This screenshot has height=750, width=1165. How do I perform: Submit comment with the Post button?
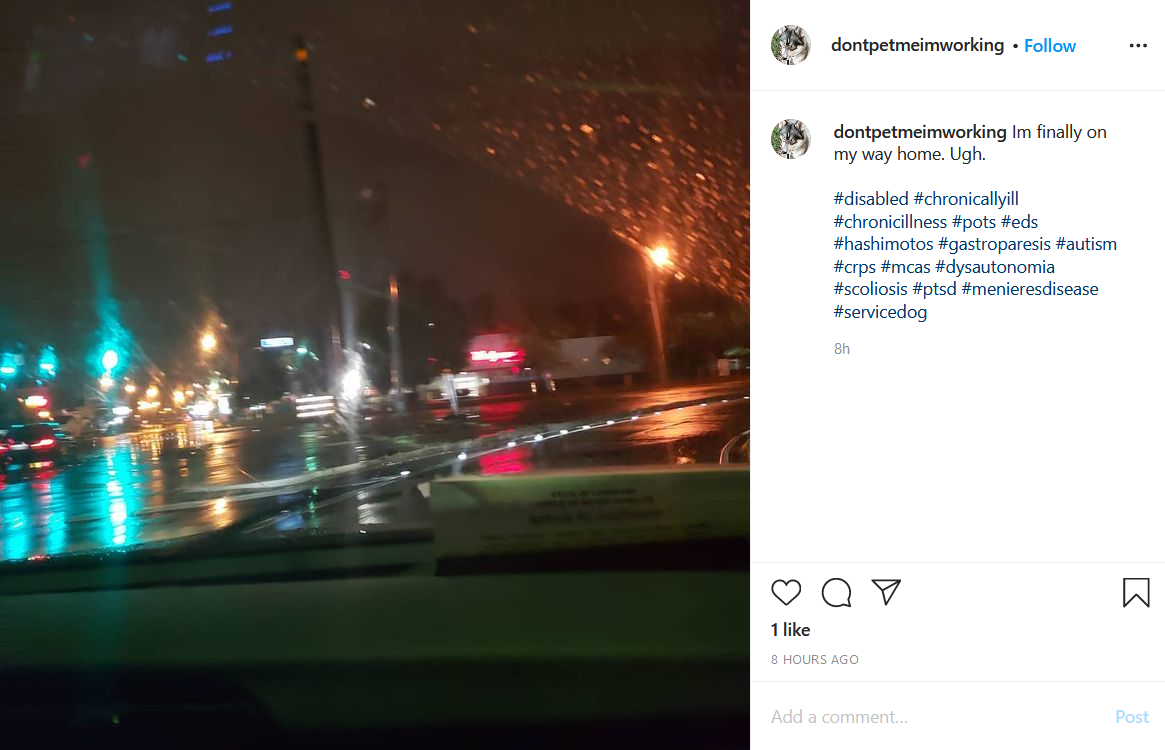click(x=1132, y=717)
